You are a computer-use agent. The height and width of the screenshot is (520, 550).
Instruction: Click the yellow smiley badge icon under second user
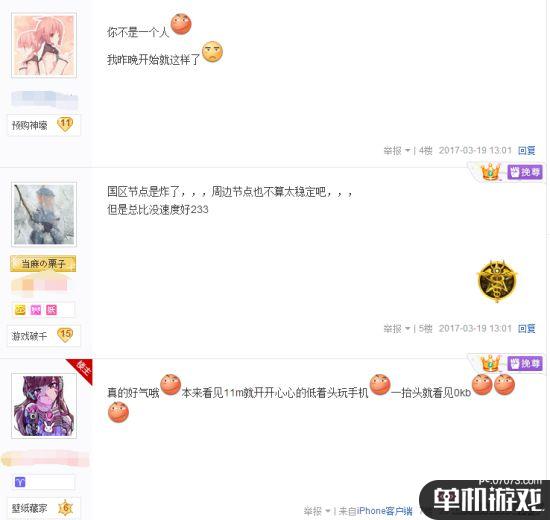(x=20, y=310)
